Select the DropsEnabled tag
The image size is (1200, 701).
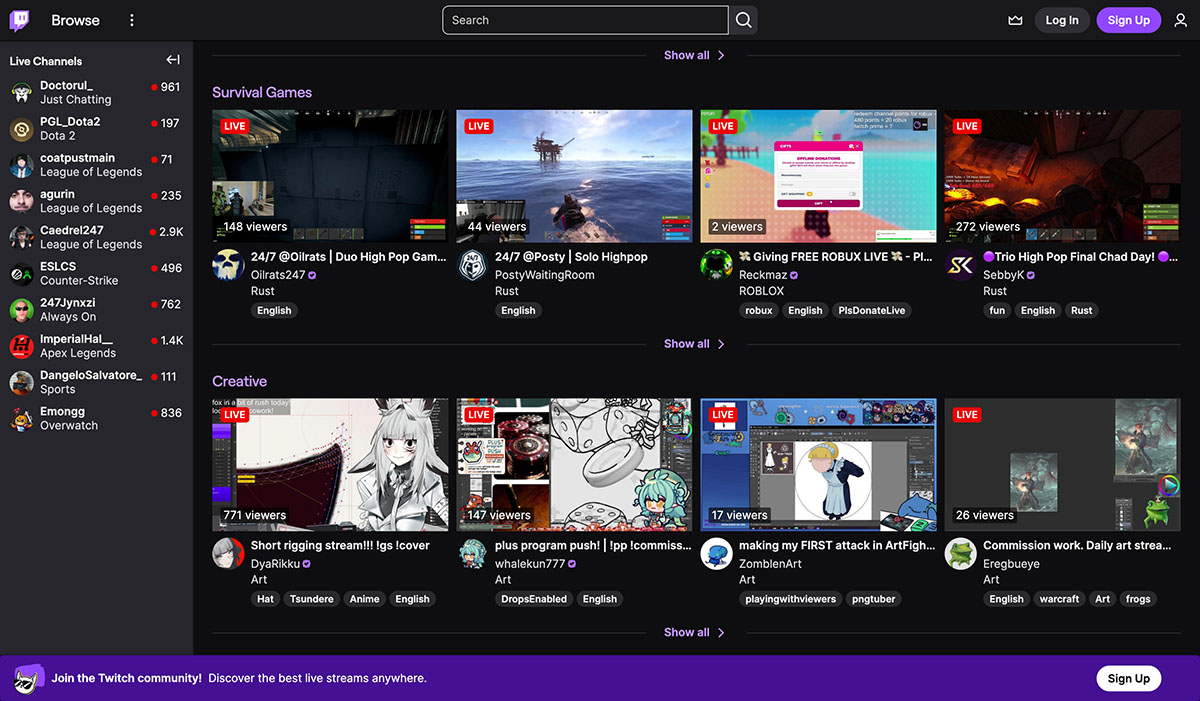[534, 599]
